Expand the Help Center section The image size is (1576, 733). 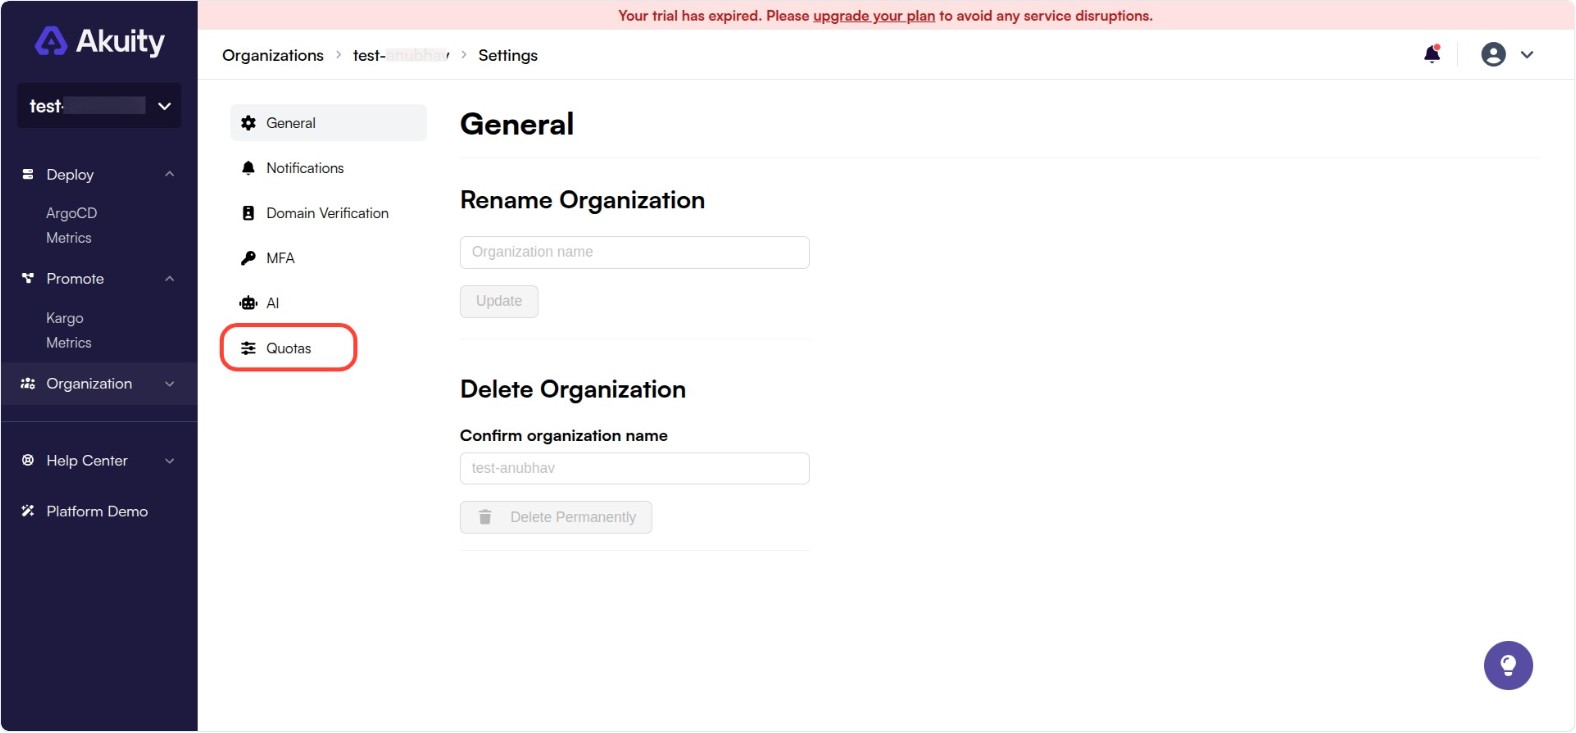pos(169,461)
